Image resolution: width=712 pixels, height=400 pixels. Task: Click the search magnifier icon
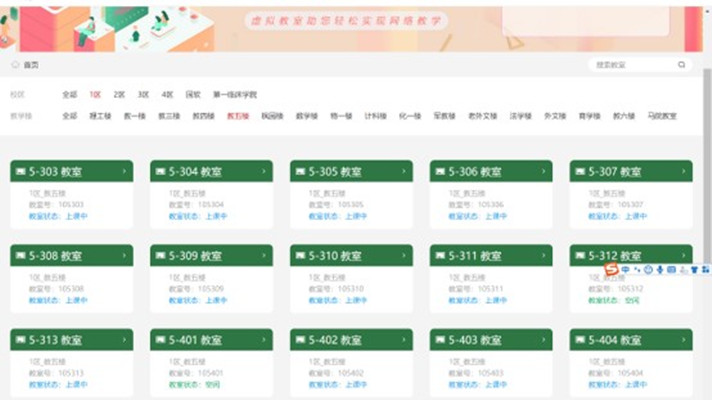pos(682,65)
